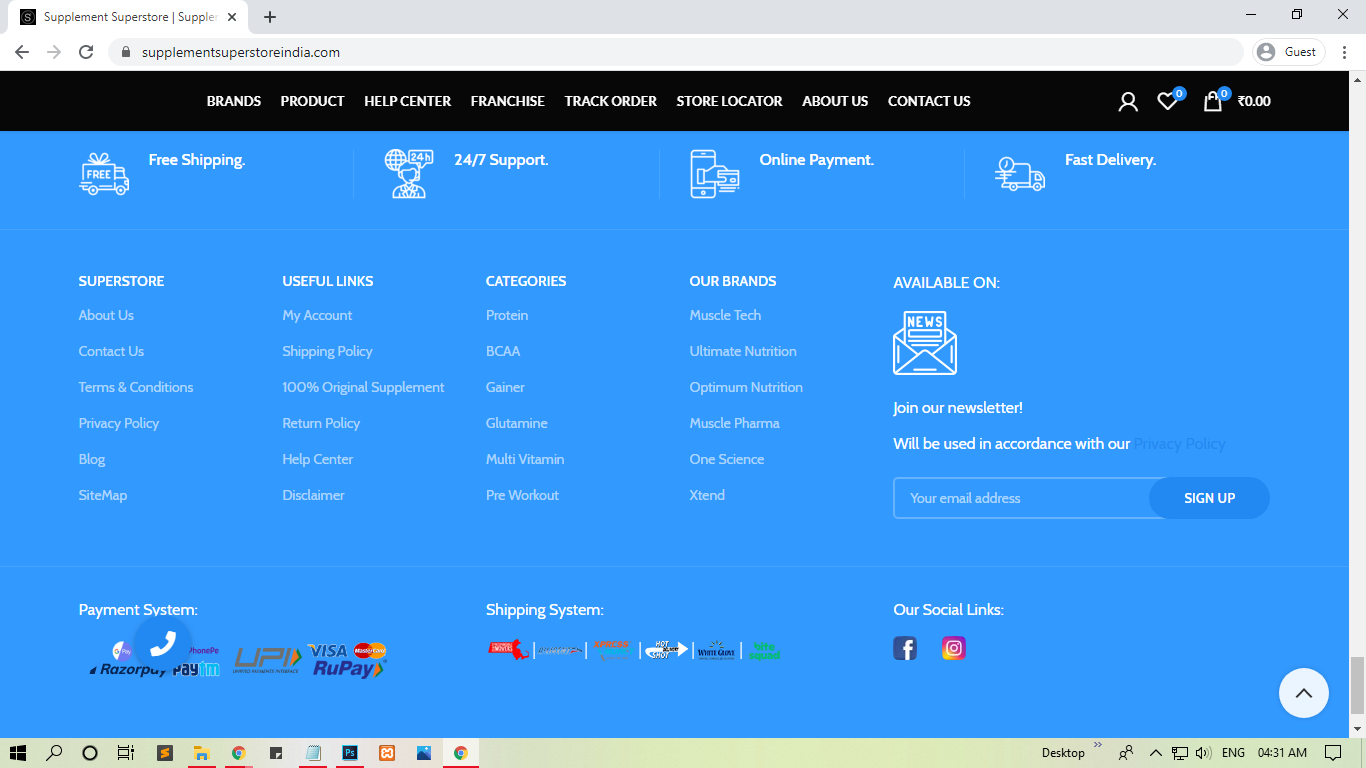This screenshot has height=768, width=1366.
Task: Open the shopping cart icon
Action: [x=1212, y=101]
